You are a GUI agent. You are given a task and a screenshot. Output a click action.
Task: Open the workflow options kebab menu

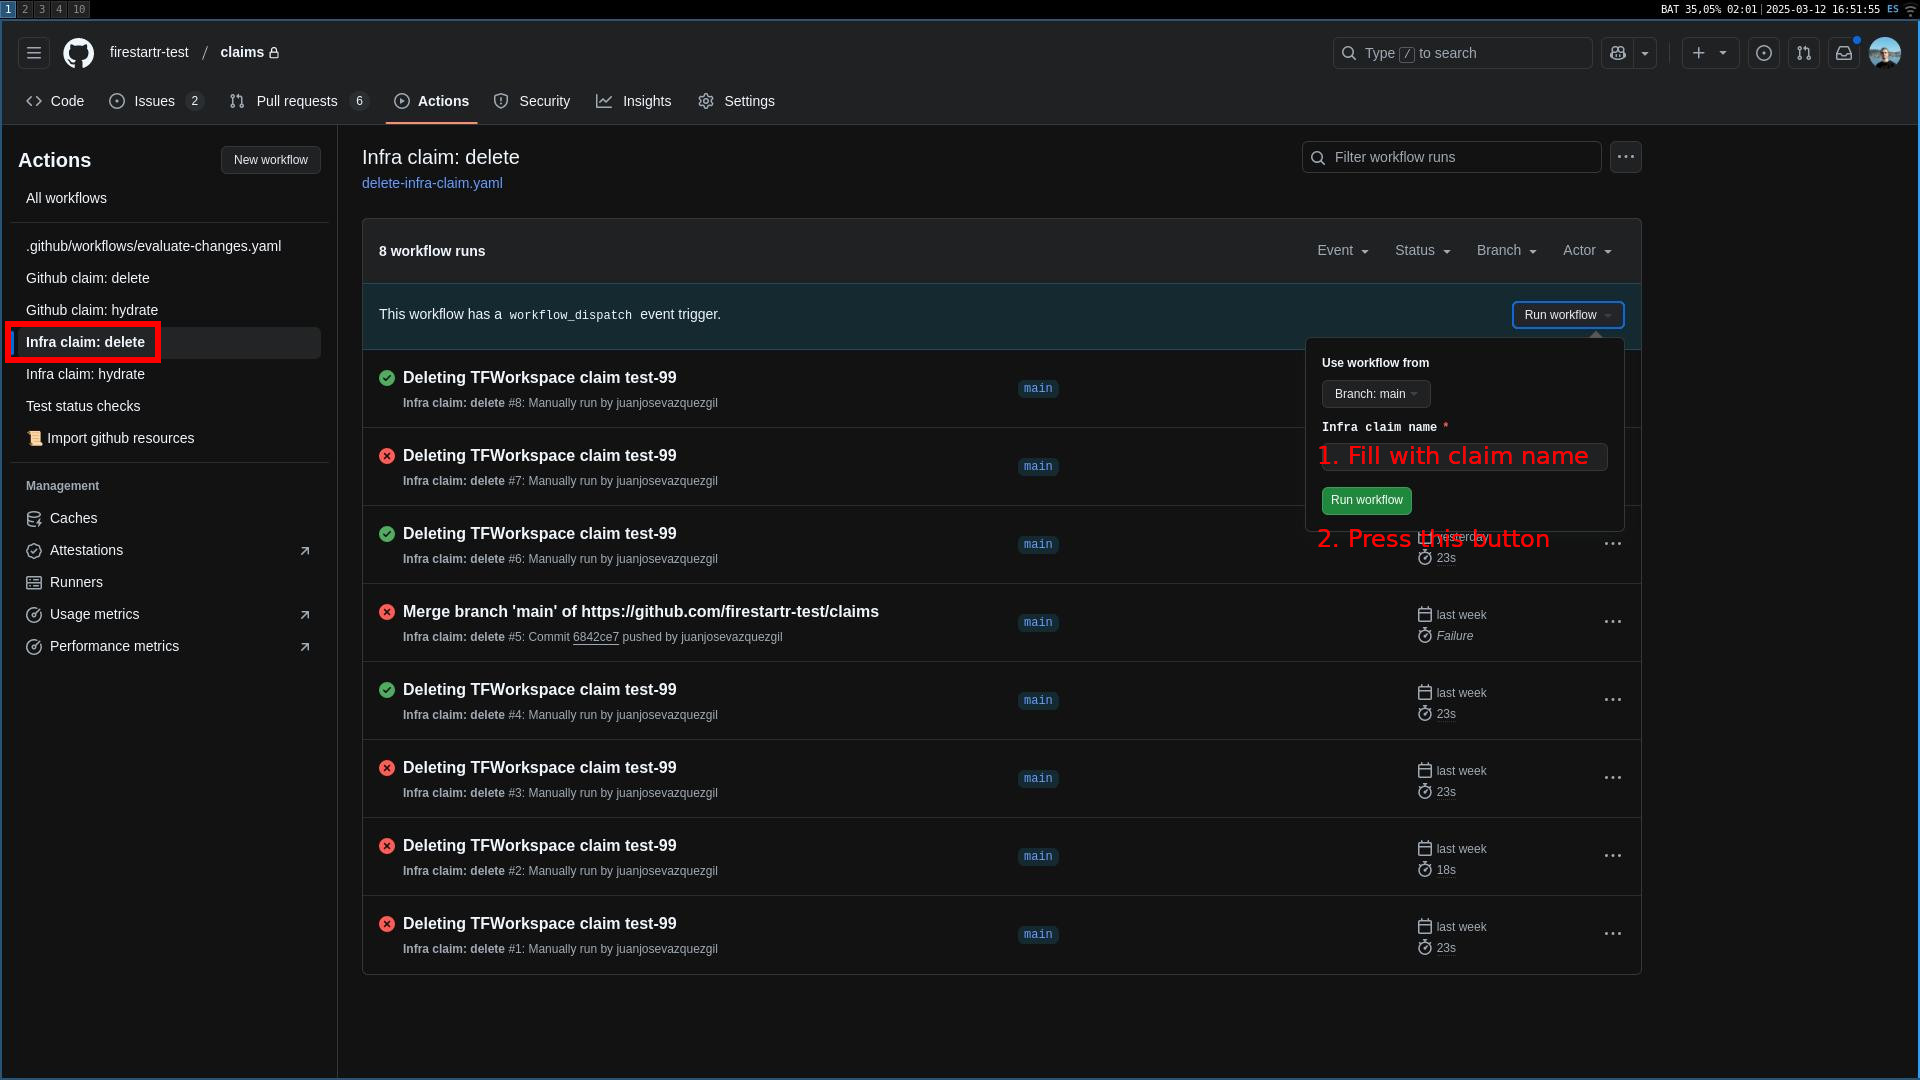[x=1625, y=157]
